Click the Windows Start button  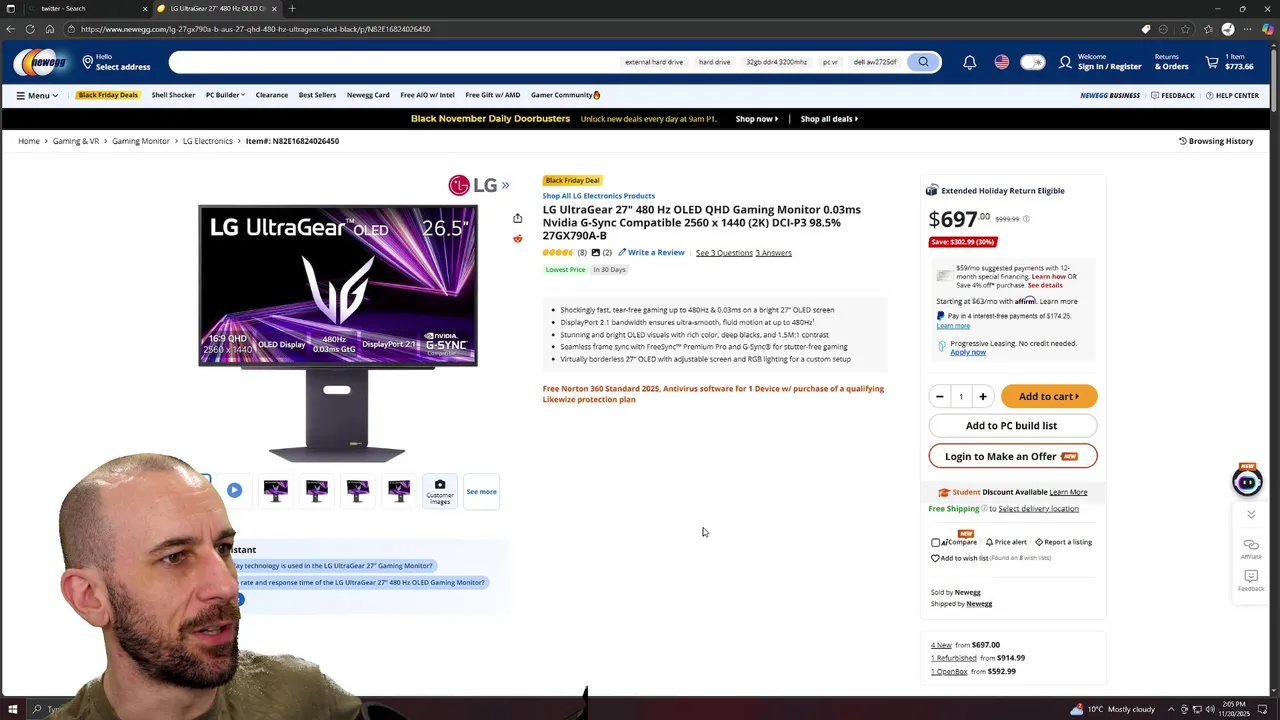click(x=12, y=710)
